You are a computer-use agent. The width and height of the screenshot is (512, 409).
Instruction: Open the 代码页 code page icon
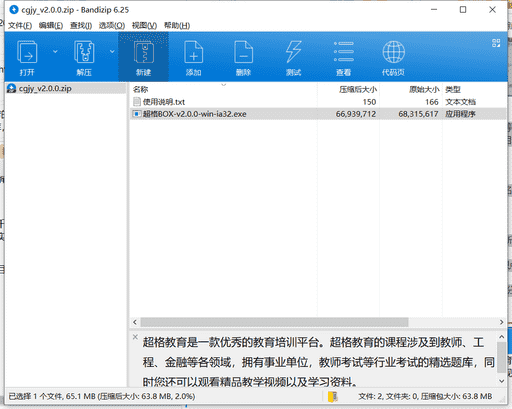click(x=393, y=57)
